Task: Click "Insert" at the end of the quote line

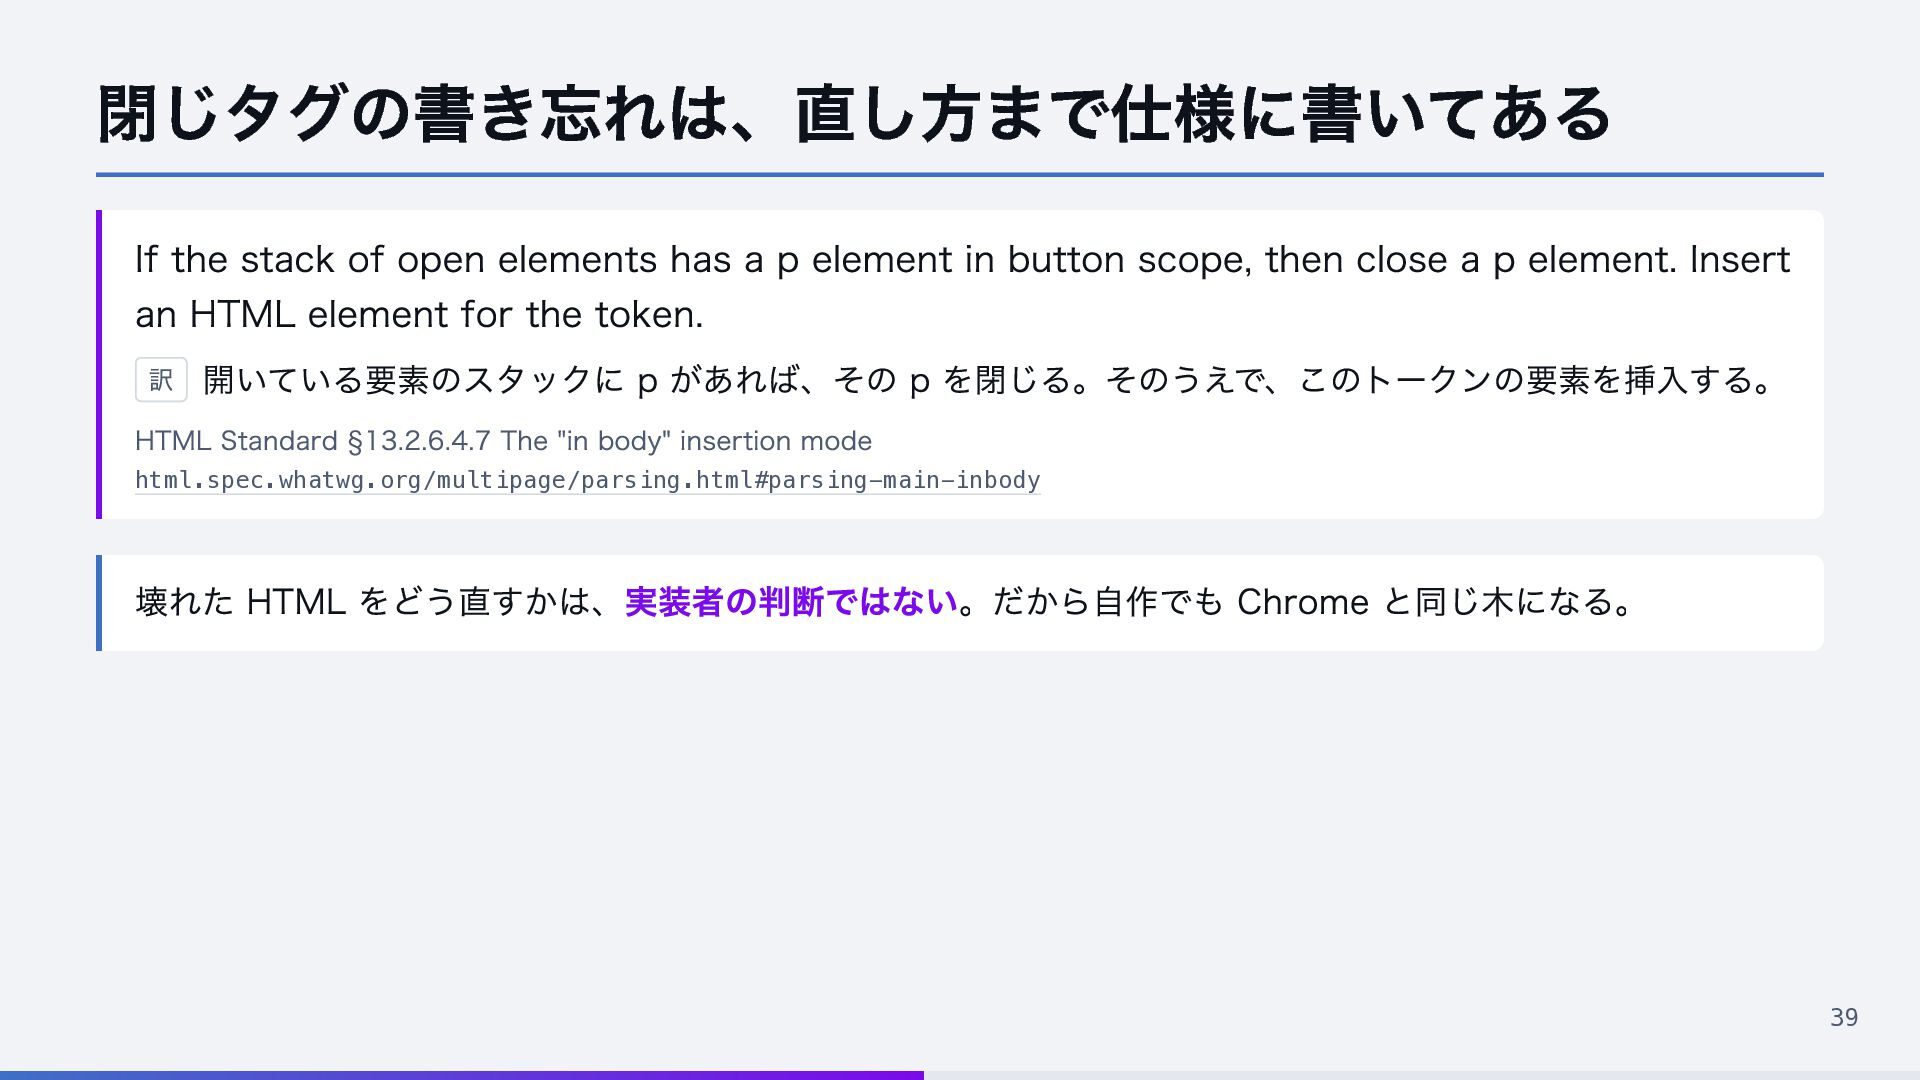Action: [1740, 260]
